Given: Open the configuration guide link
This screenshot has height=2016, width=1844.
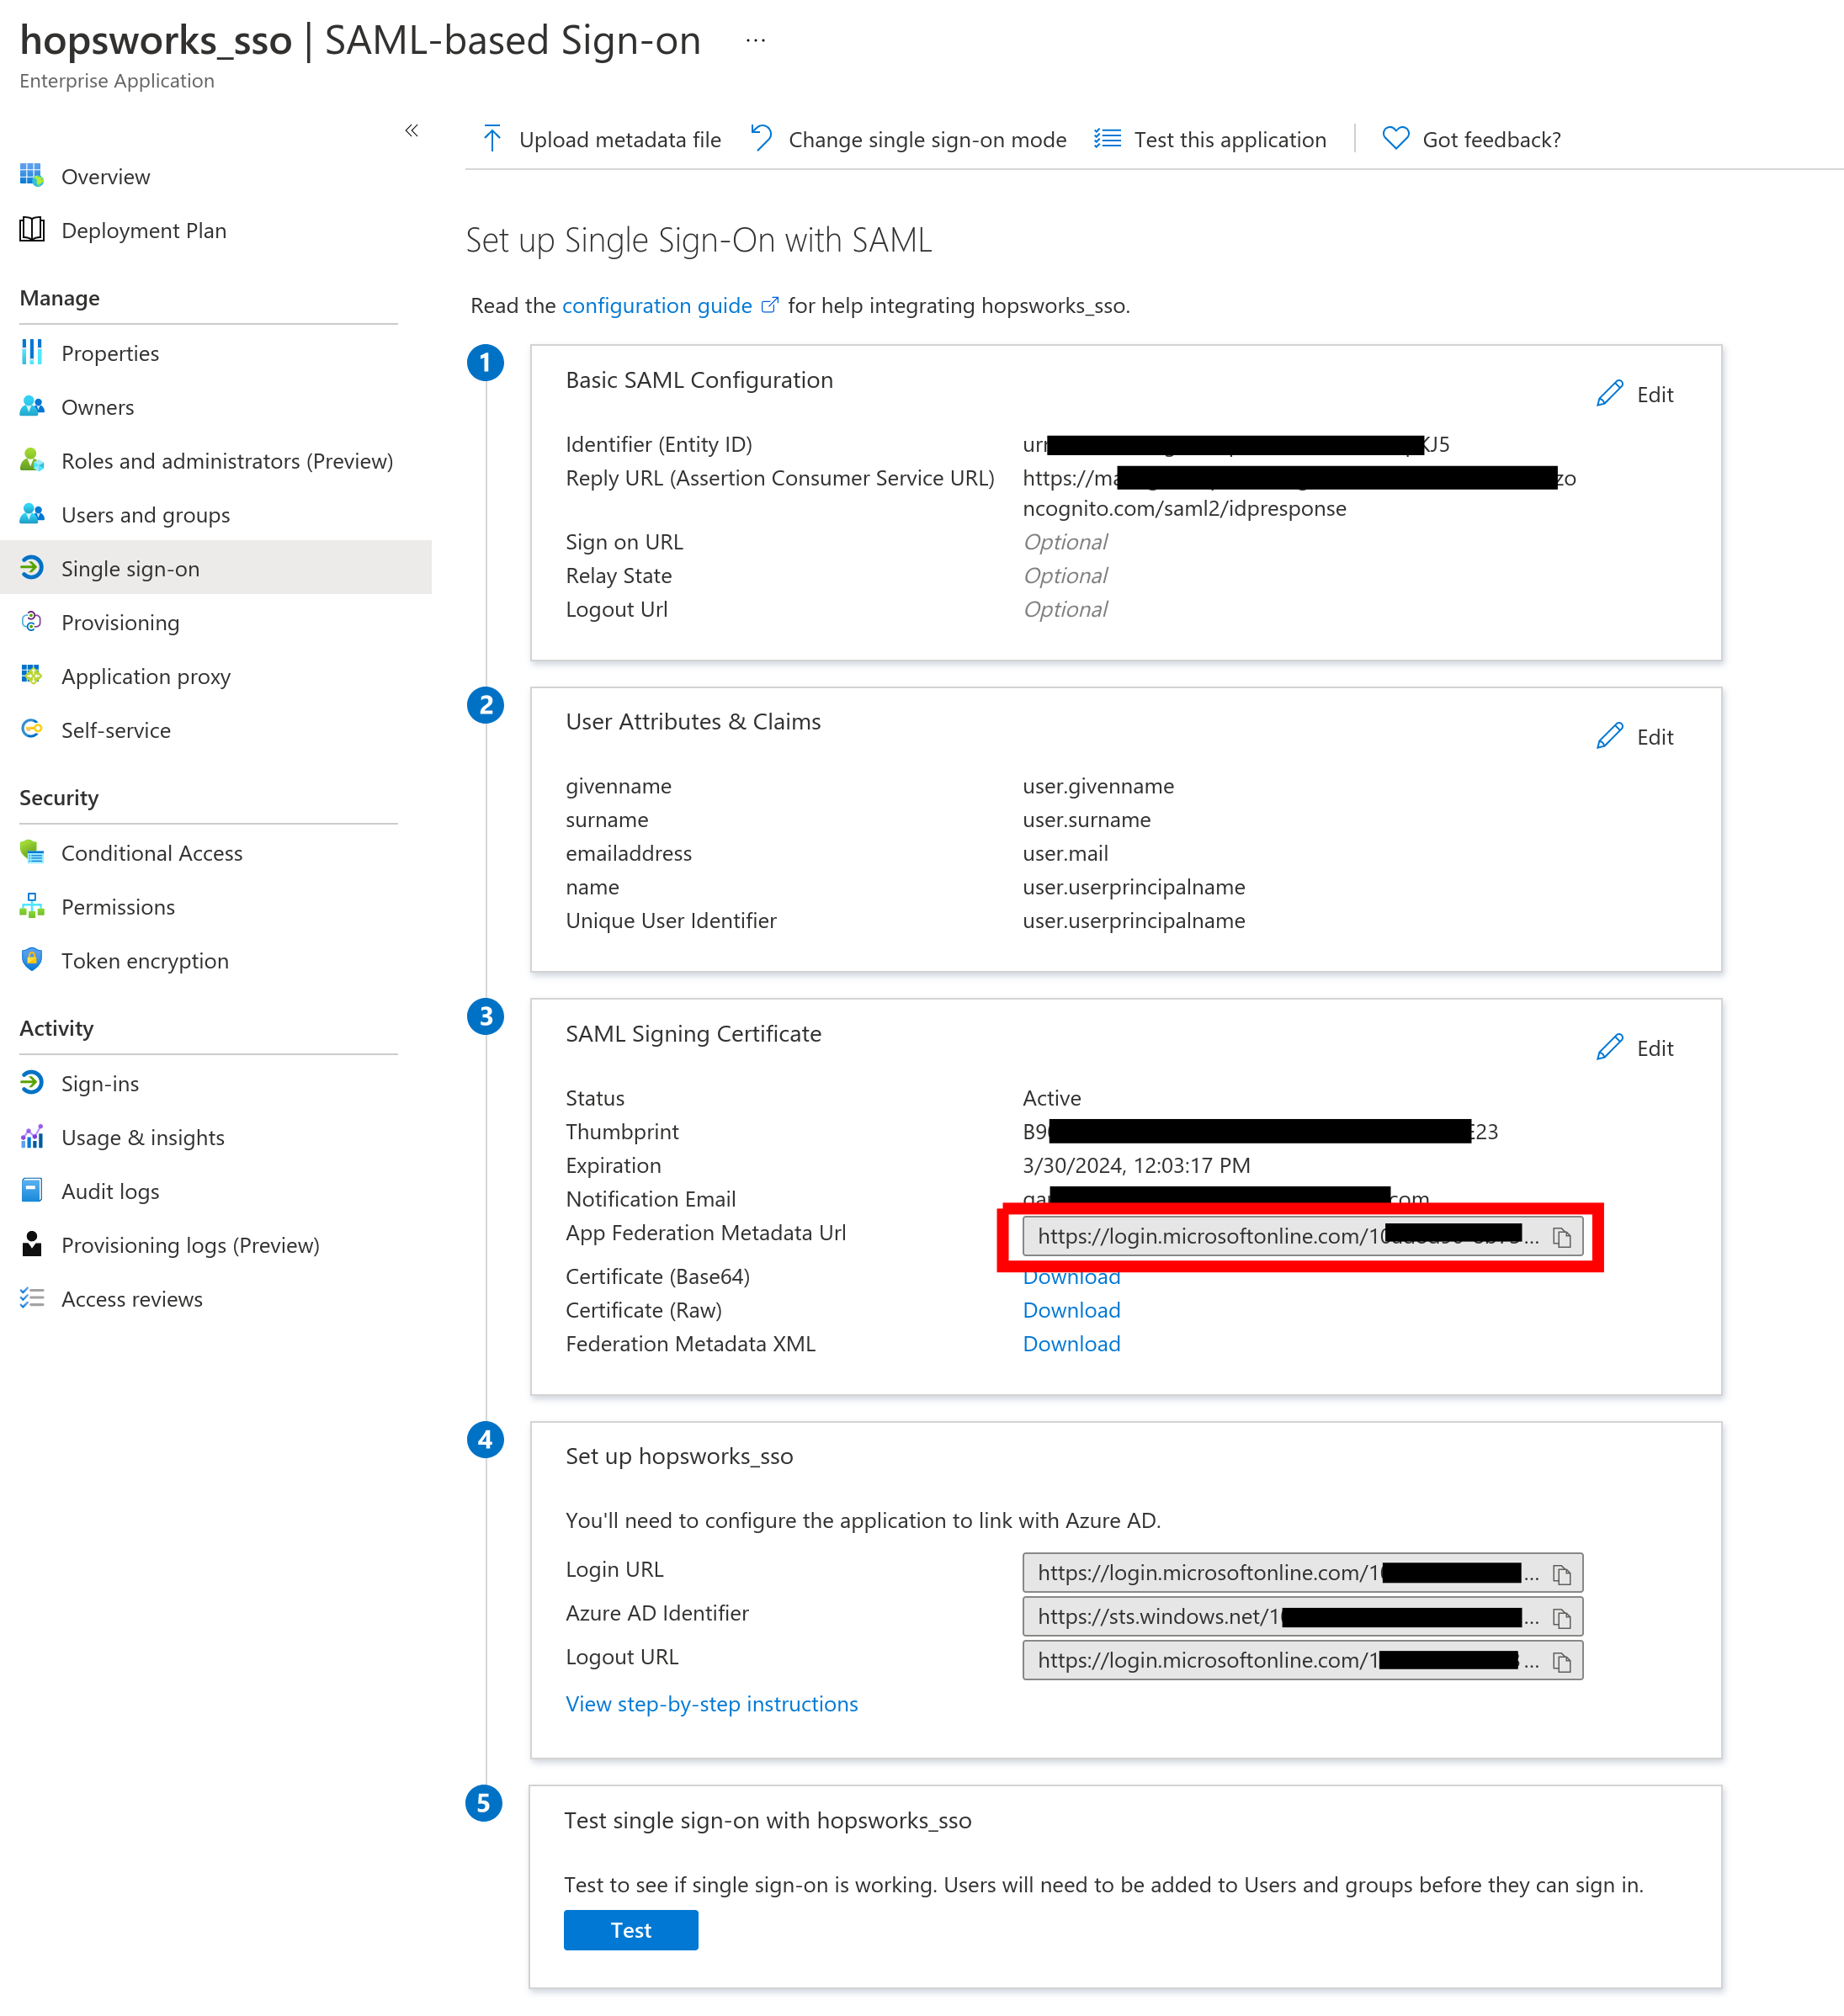Looking at the screenshot, I should 656,306.
